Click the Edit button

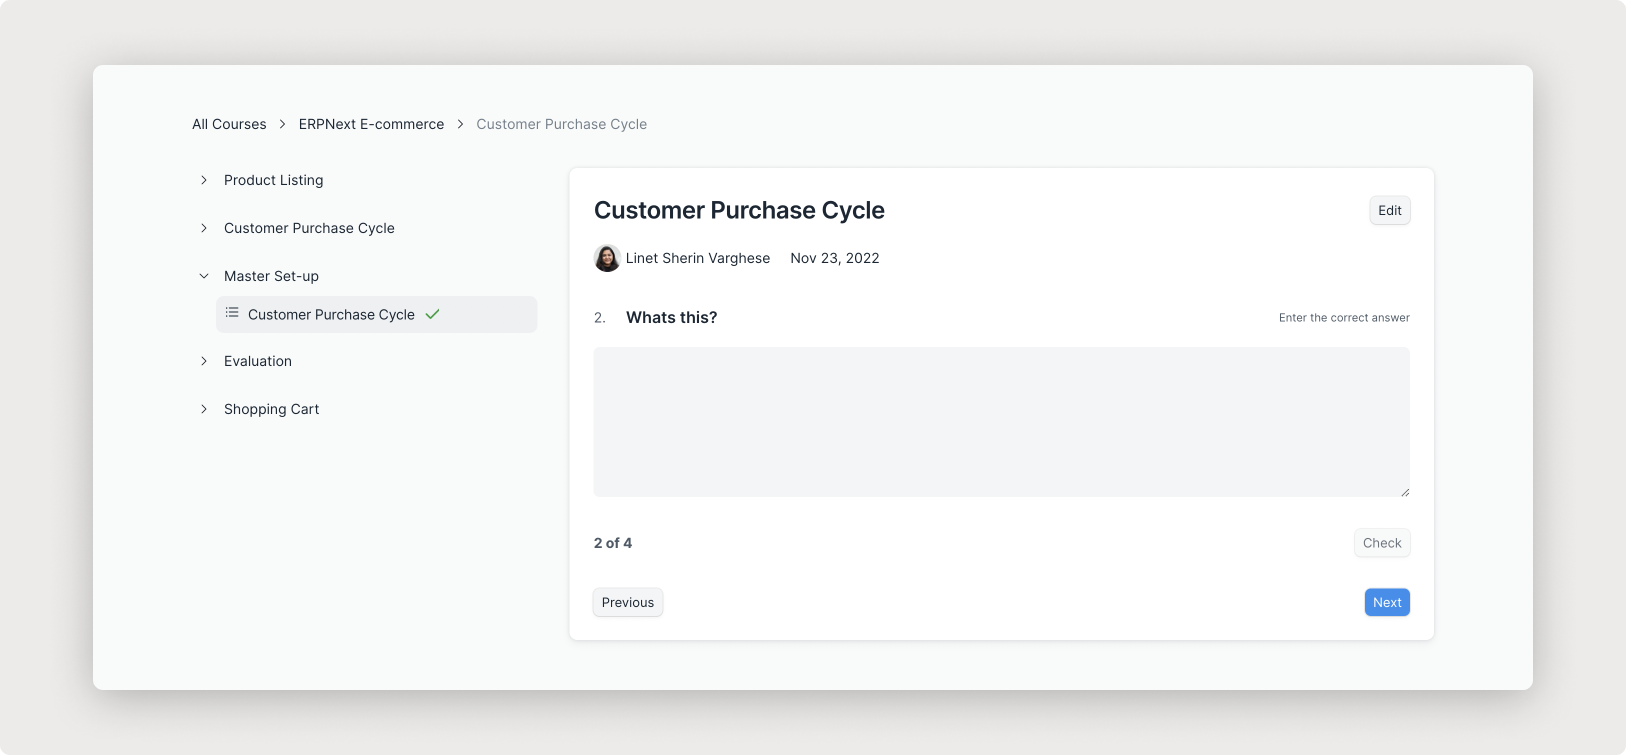point(1390,210)
